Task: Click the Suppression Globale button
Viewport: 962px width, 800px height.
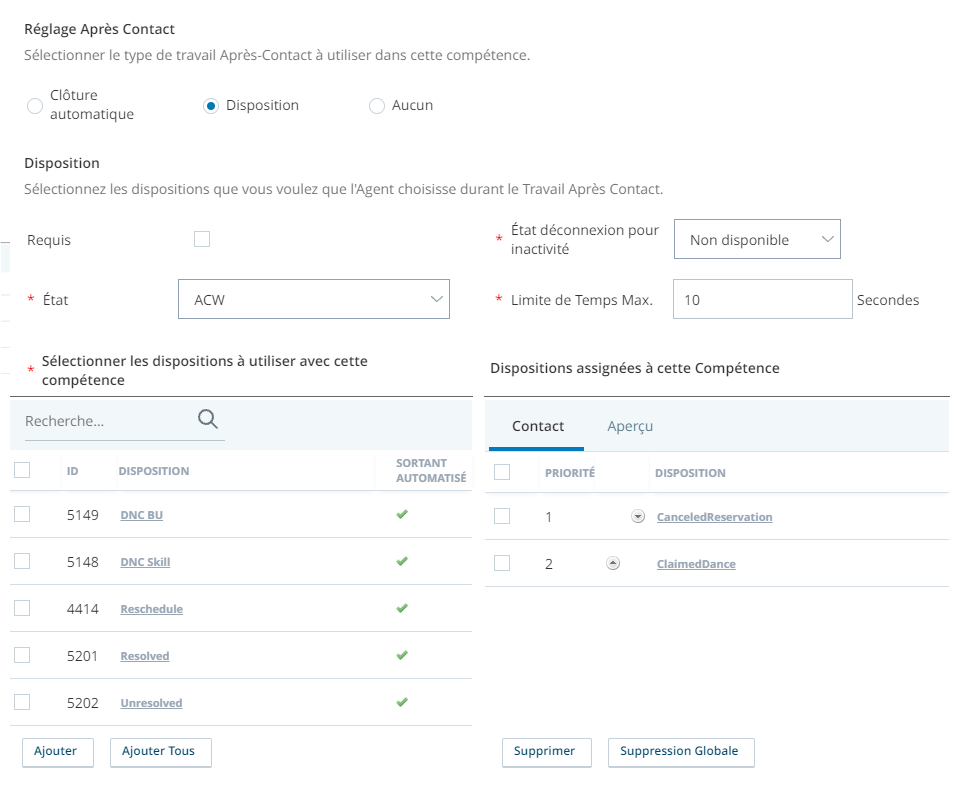Action: [681, 752]
